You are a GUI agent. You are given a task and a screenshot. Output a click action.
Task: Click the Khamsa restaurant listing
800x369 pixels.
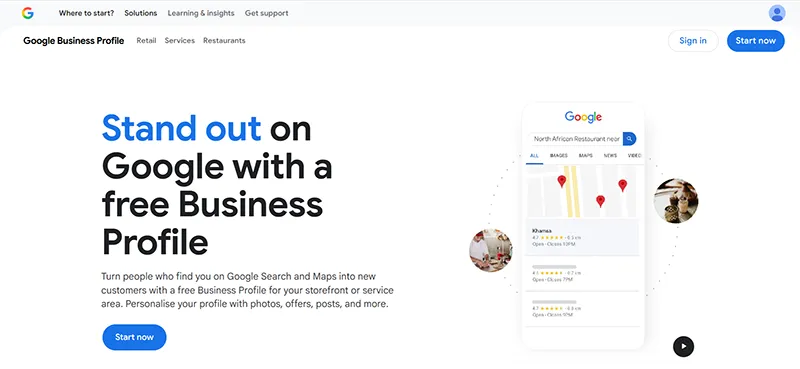pos(582,237)
